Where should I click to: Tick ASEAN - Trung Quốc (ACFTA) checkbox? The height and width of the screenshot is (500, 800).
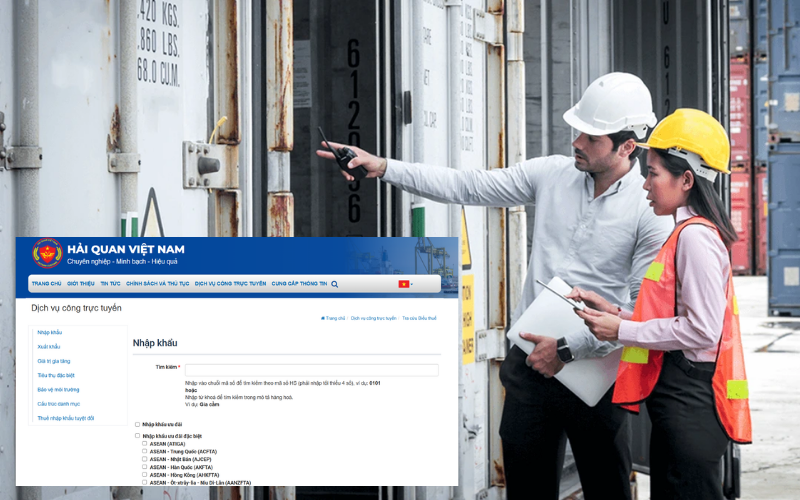pyautogui.click(x=144, y=452)
